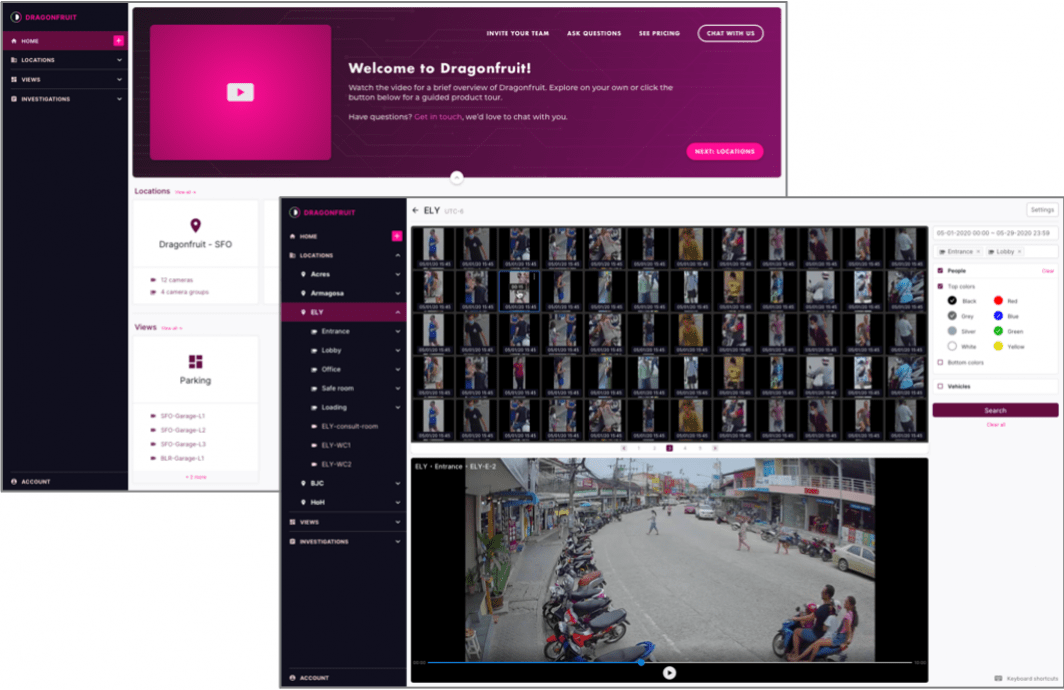Deselect the Green color swatch
The width and height of the screenshot is (1064, 690).
click(998, 331)
